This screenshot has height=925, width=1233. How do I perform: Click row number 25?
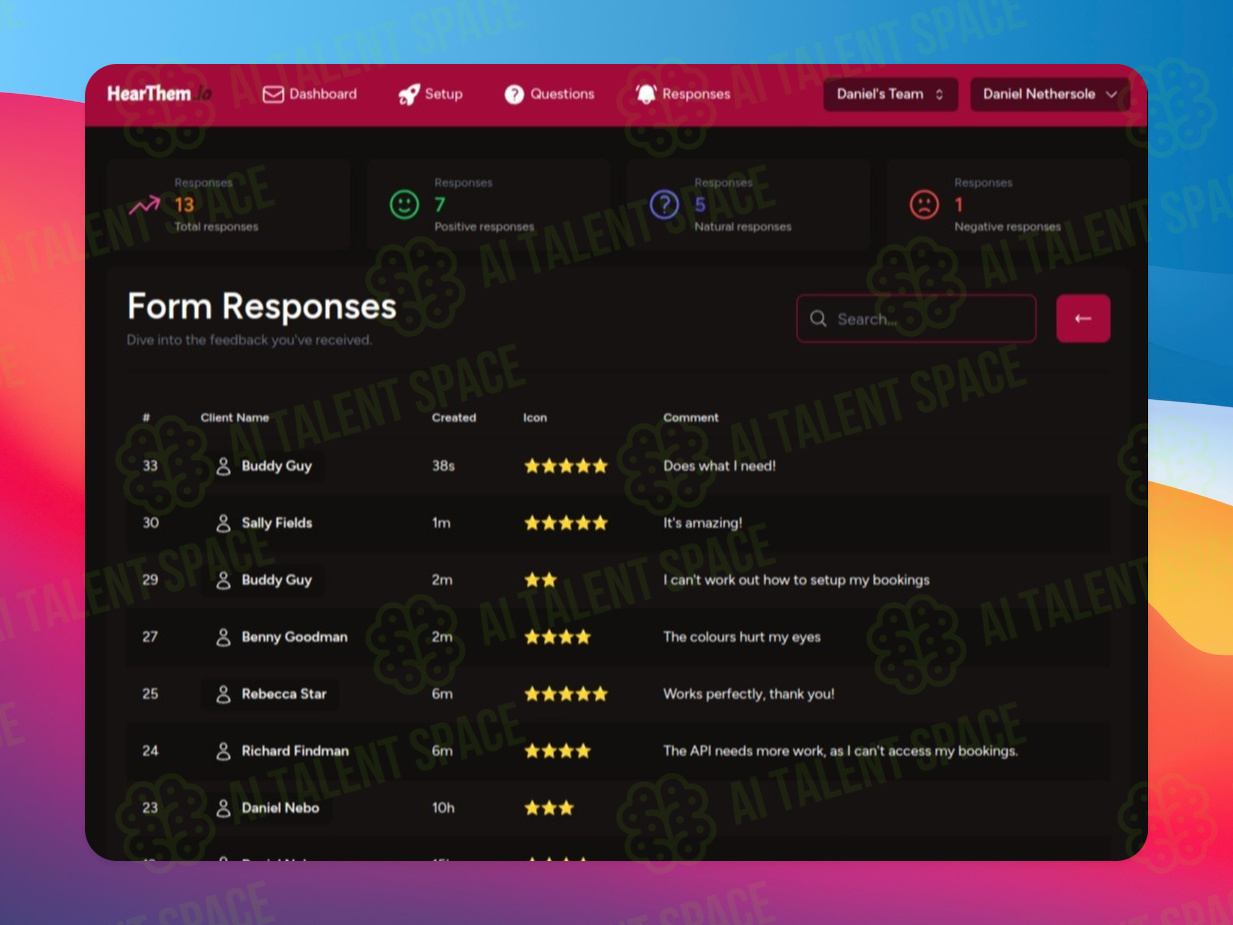[150, 694]
